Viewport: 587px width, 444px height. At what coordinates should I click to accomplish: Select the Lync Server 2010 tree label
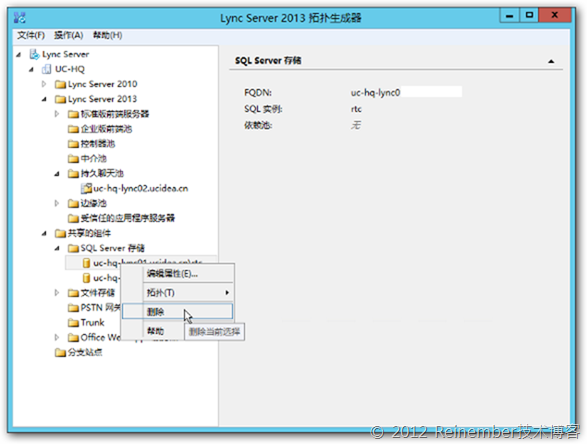103,84
